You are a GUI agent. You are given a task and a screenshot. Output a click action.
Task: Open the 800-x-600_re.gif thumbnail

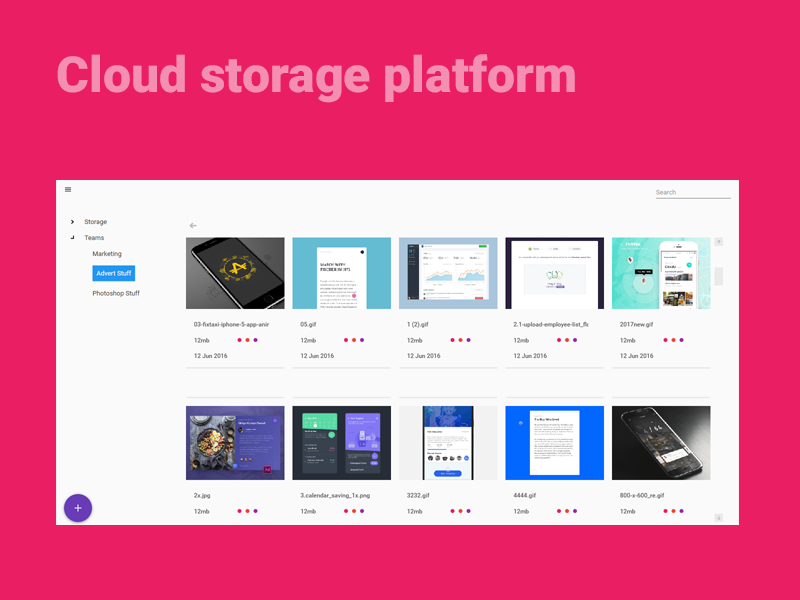pyautogui.click(x=660, y=442)
